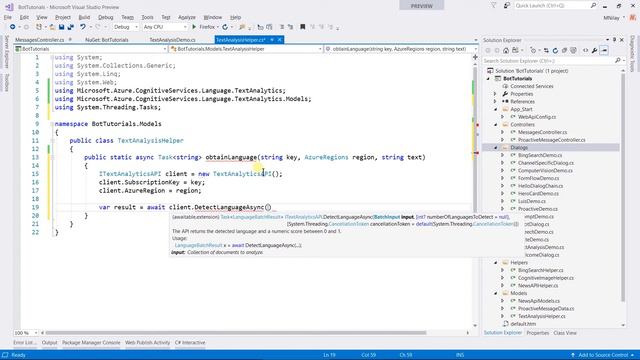
Task: Click the Solution Explorer search magnifier icon
Action: point(618,60)
